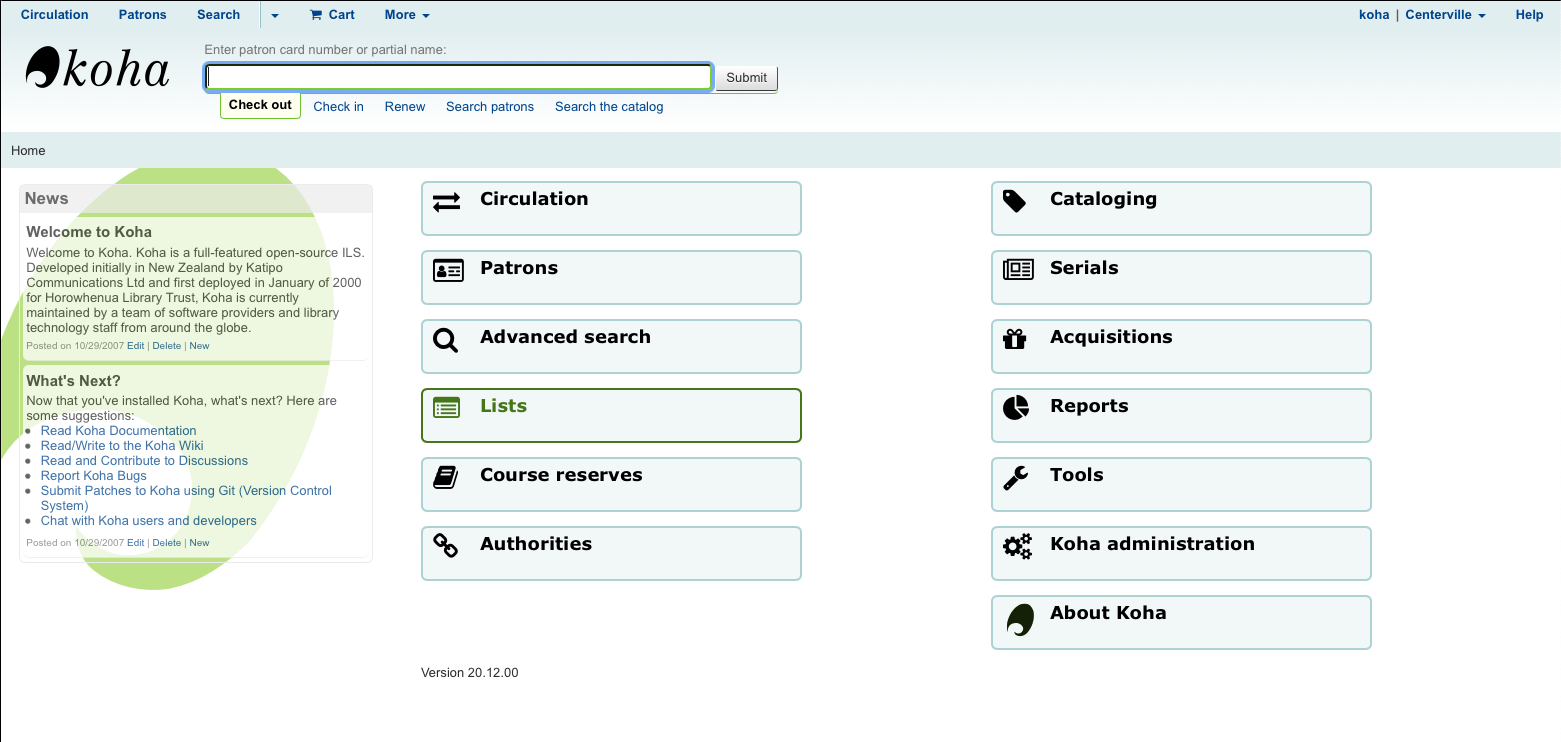
Task: Click the Cataloging tag icon
Action: pyautogui.click(x=1015, y=202)
